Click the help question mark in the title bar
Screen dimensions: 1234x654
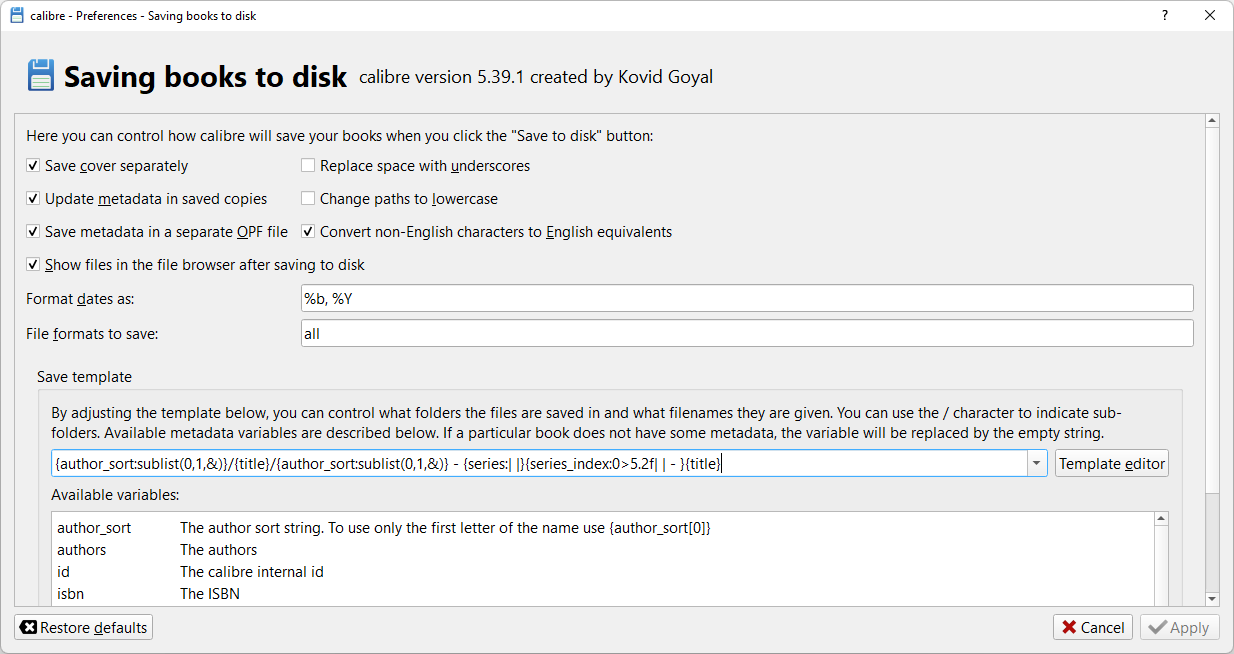point(1165,15)
